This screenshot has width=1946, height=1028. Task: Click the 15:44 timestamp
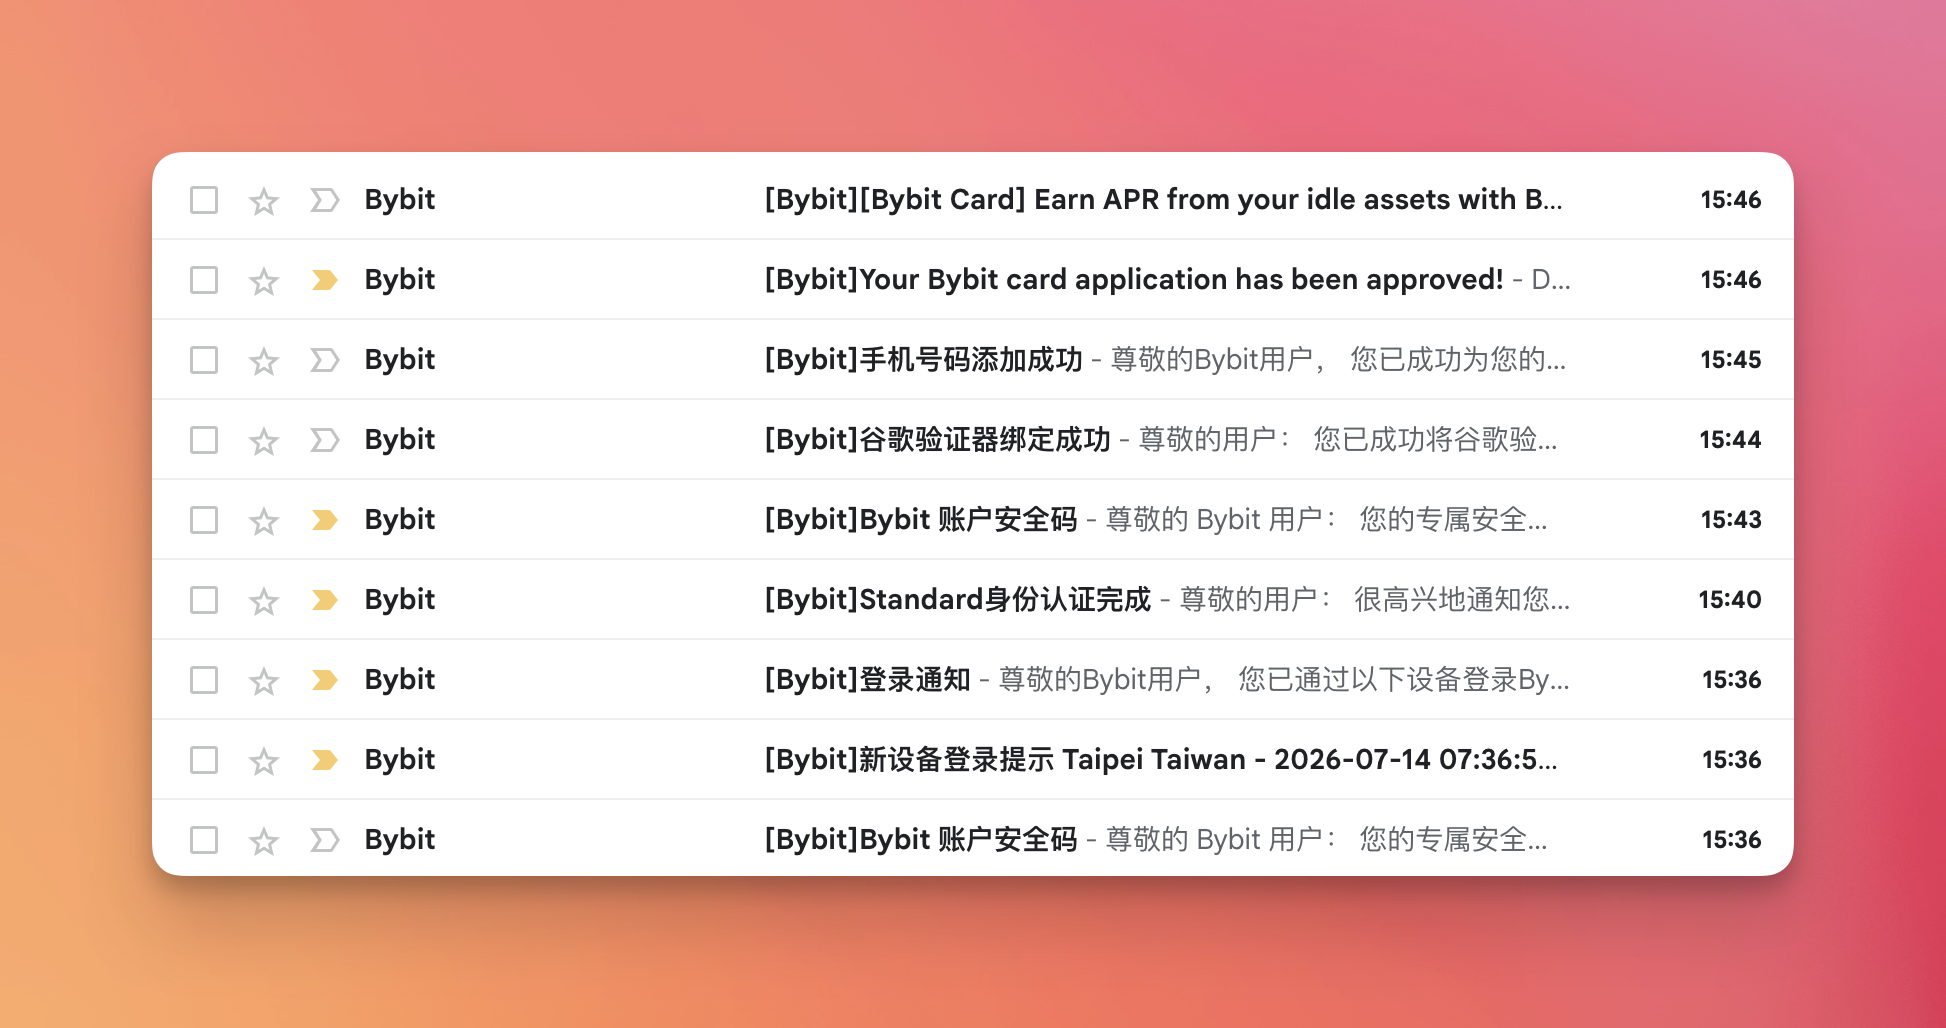coord(1731,440)
